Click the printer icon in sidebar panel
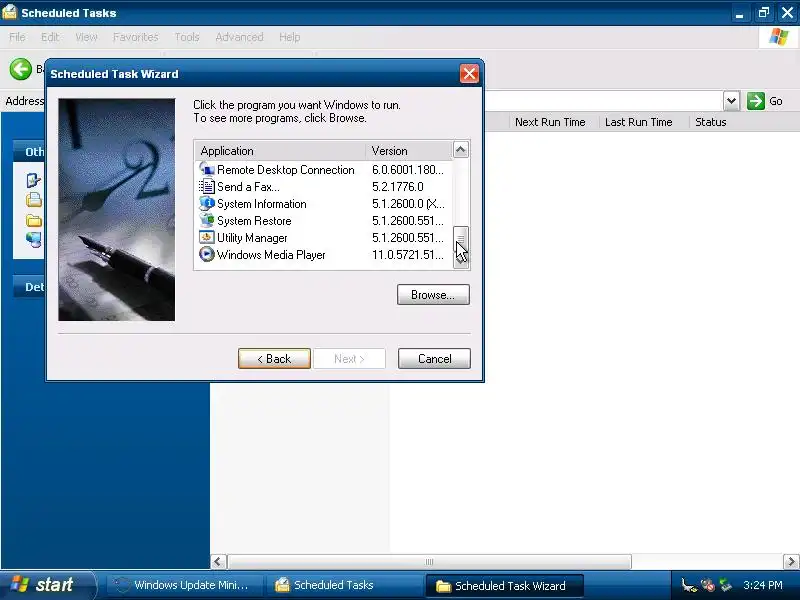Viewport: 800px width, 600px height. (x=34, y=199)
